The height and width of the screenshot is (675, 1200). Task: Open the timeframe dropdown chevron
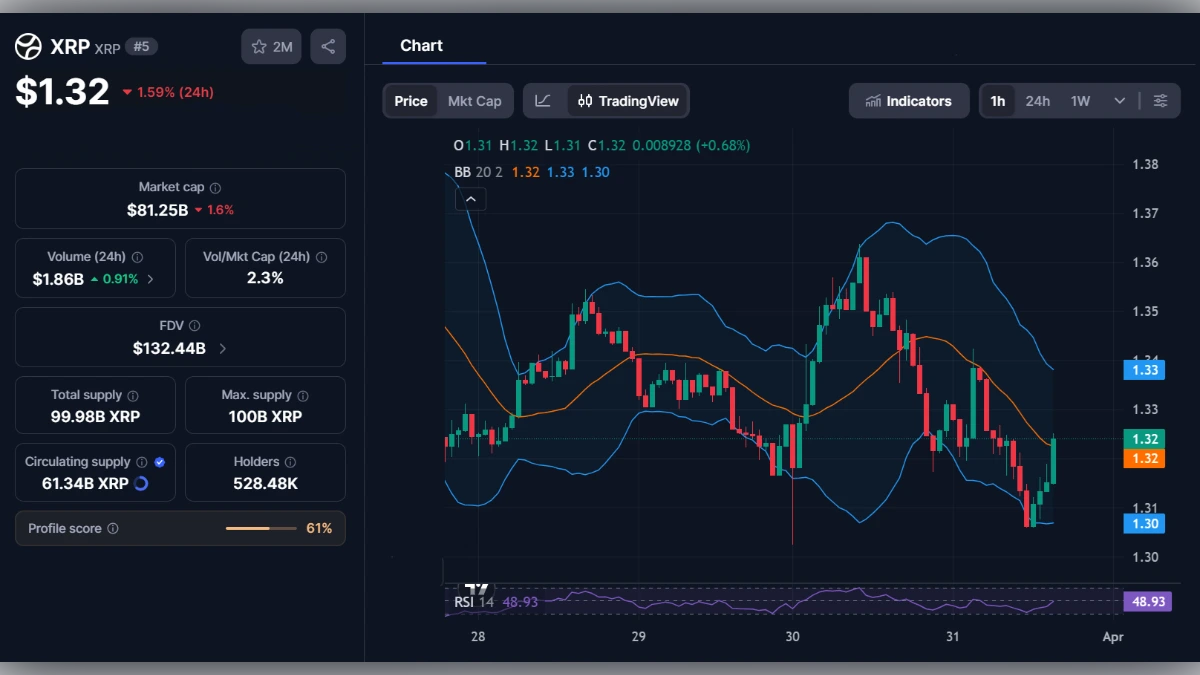tap(1120, 100)
